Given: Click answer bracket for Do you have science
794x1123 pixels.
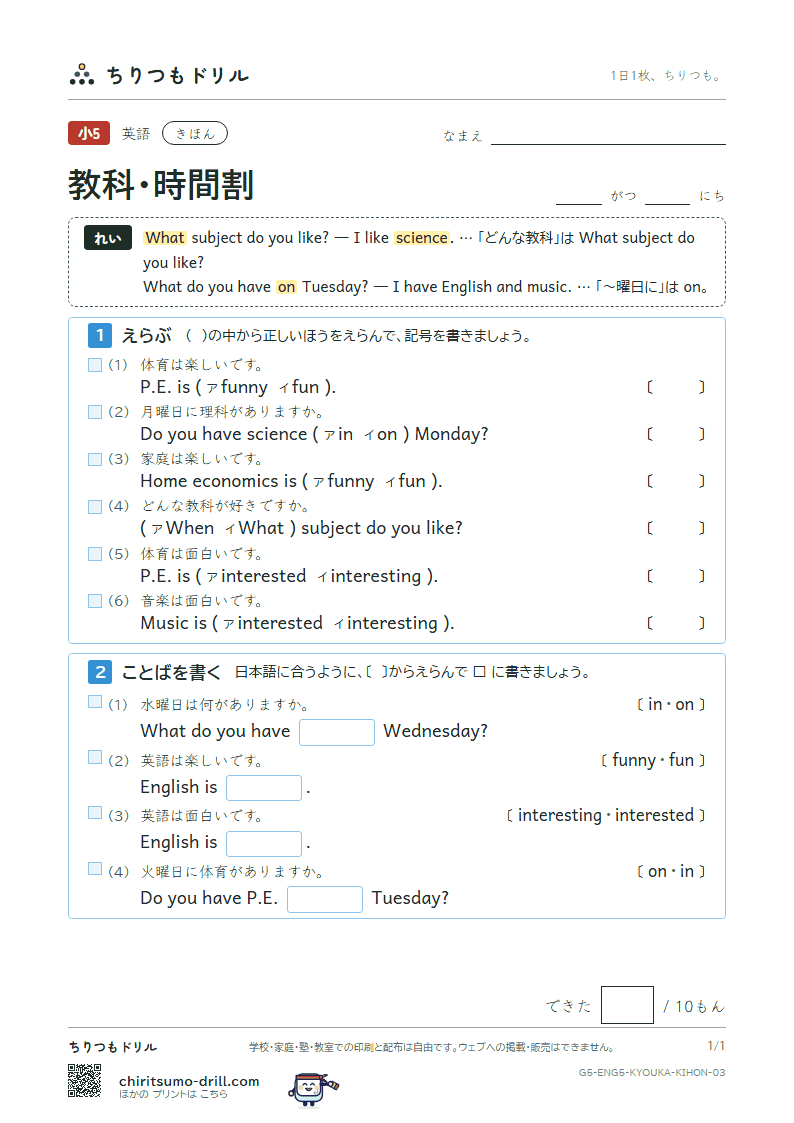Looking at the screenshot, I should (676, 434).
